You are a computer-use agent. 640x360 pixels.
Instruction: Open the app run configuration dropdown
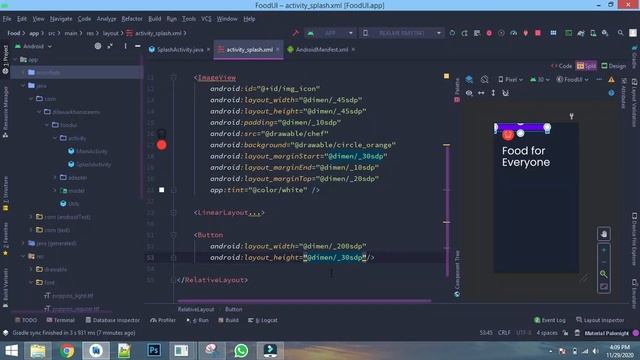coord(331,33)
